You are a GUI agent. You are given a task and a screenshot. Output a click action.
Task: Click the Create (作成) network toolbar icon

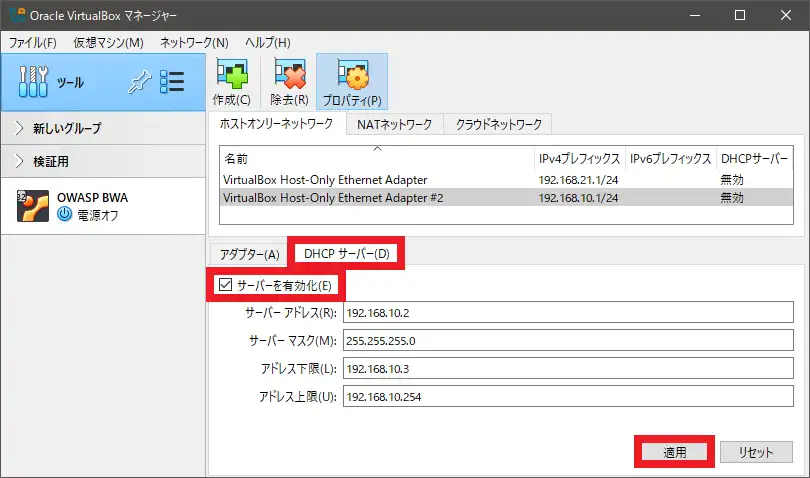point(231,75)
